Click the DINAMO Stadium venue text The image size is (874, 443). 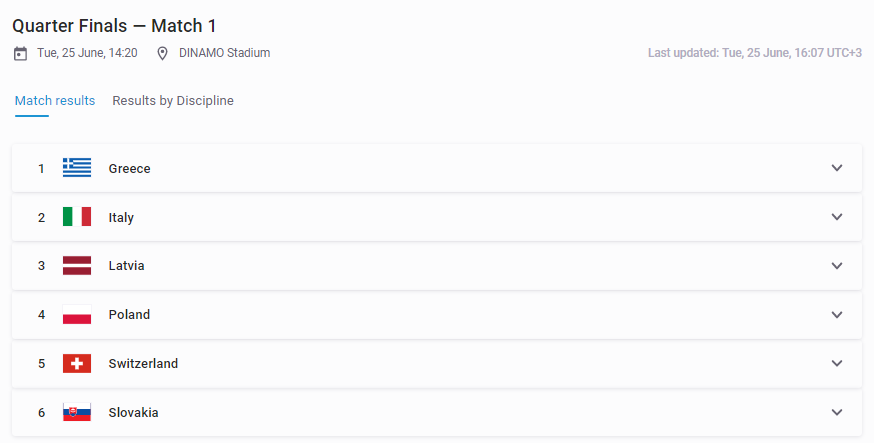[225, 53]
